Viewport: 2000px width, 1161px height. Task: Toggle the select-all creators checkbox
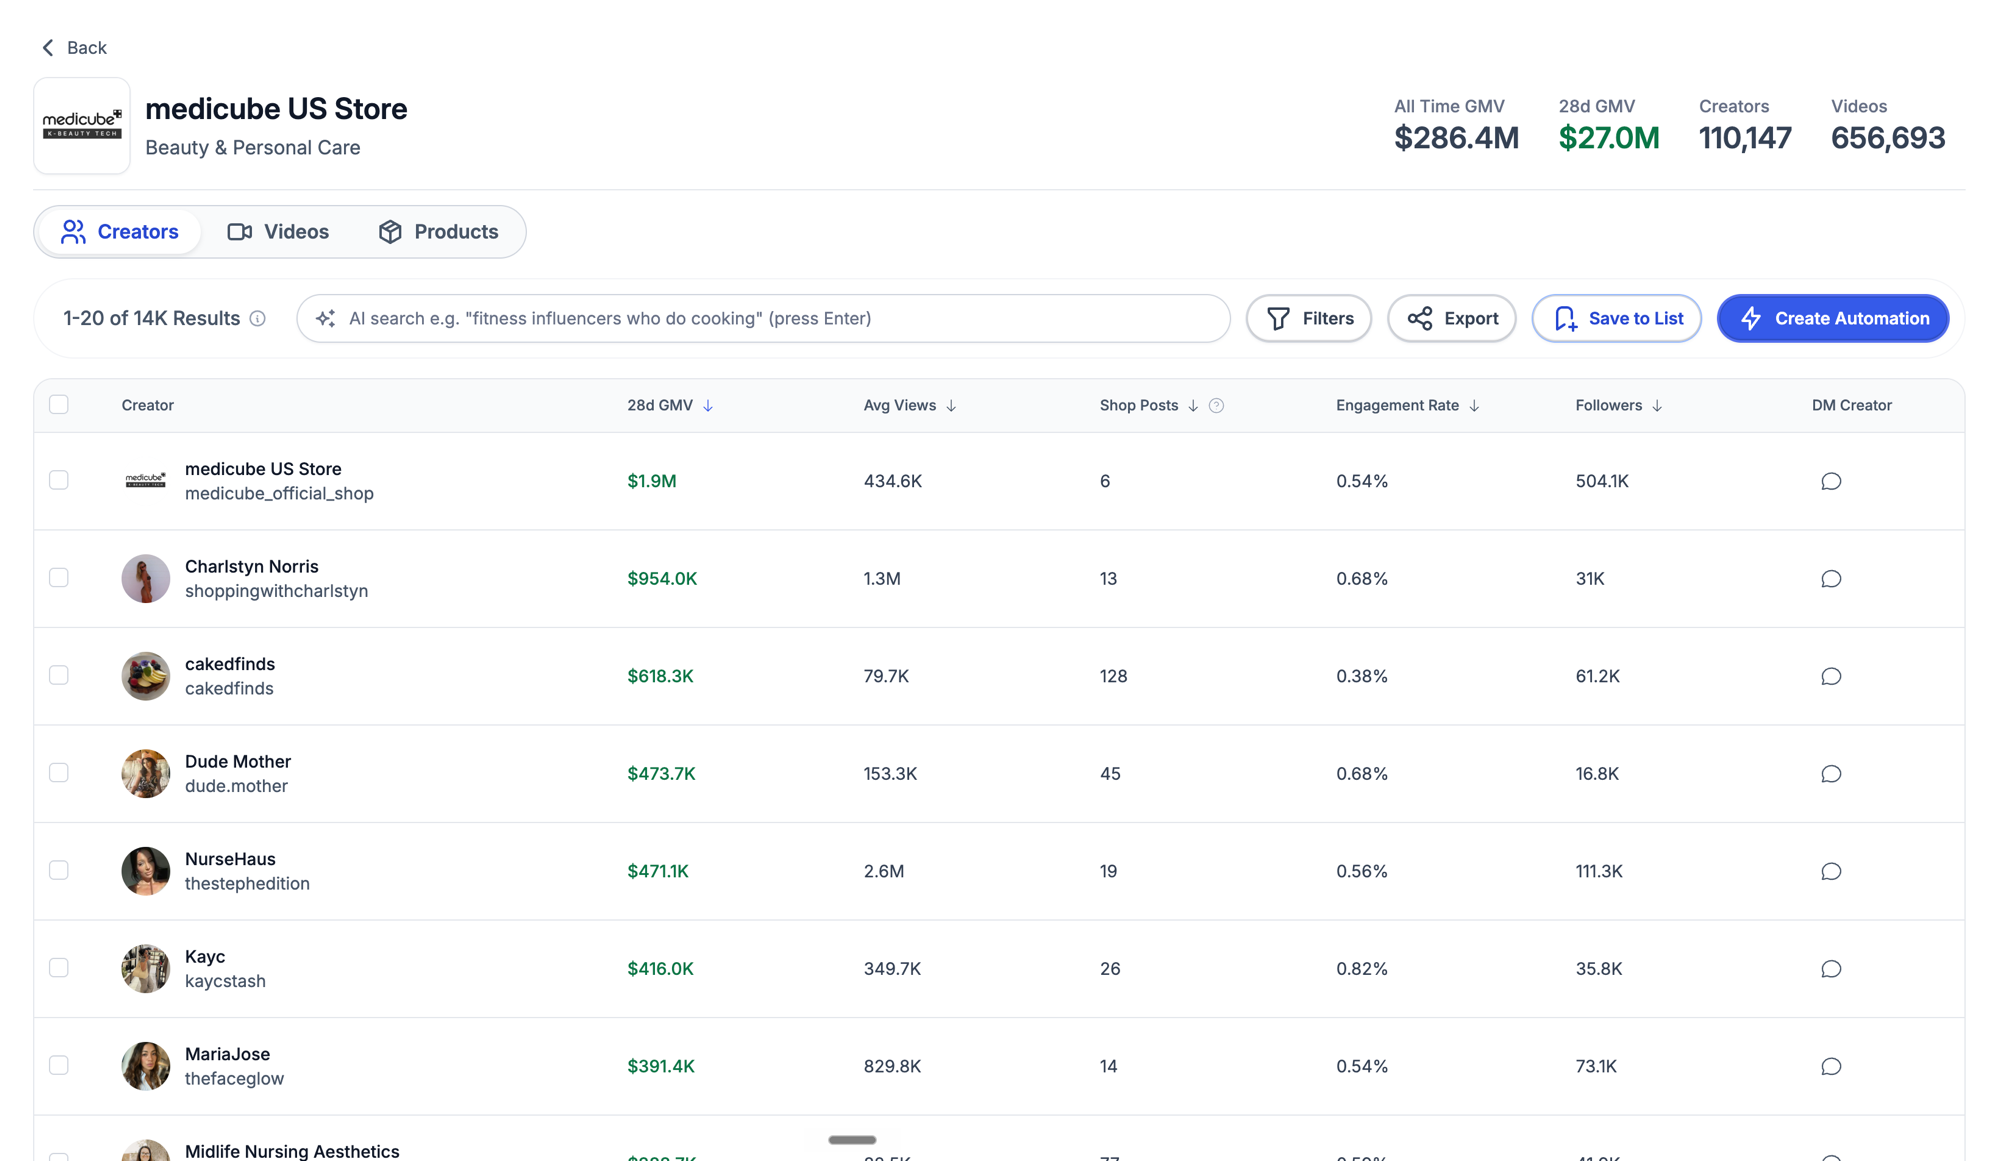coord(59,404)
